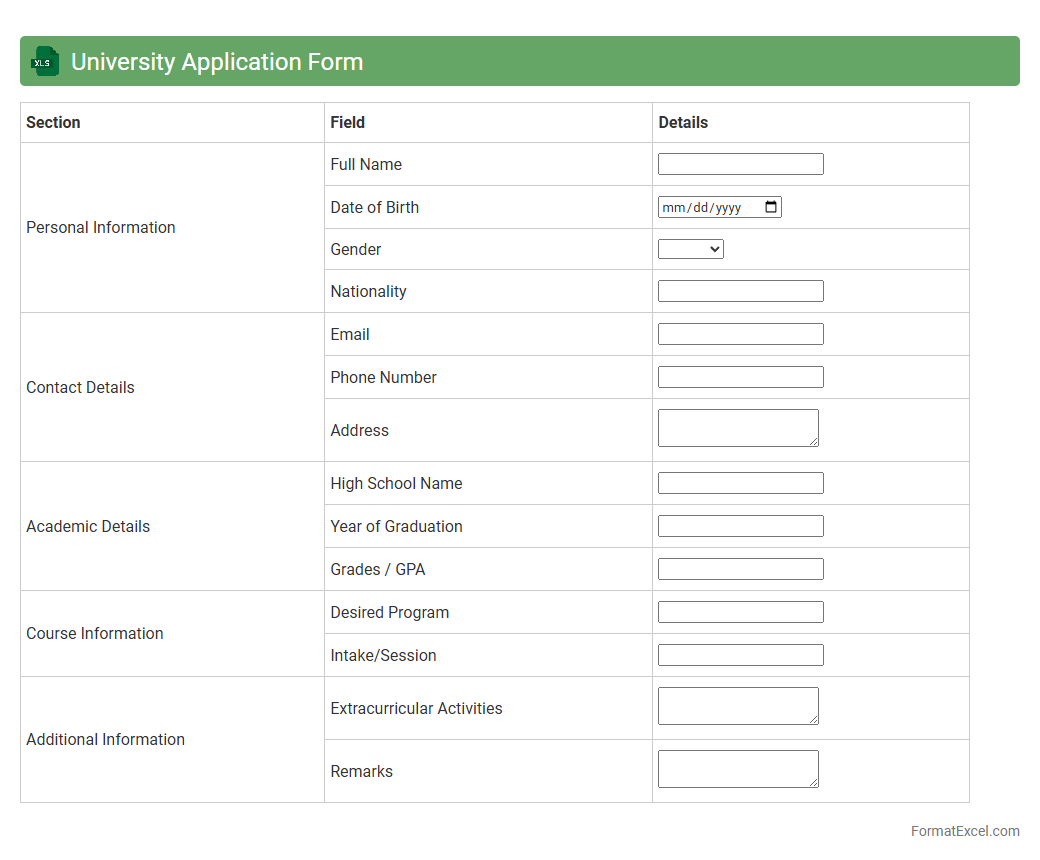Click the University Application Form title
This screenshot has height=860, width=1040.
[x=217, y=62]
